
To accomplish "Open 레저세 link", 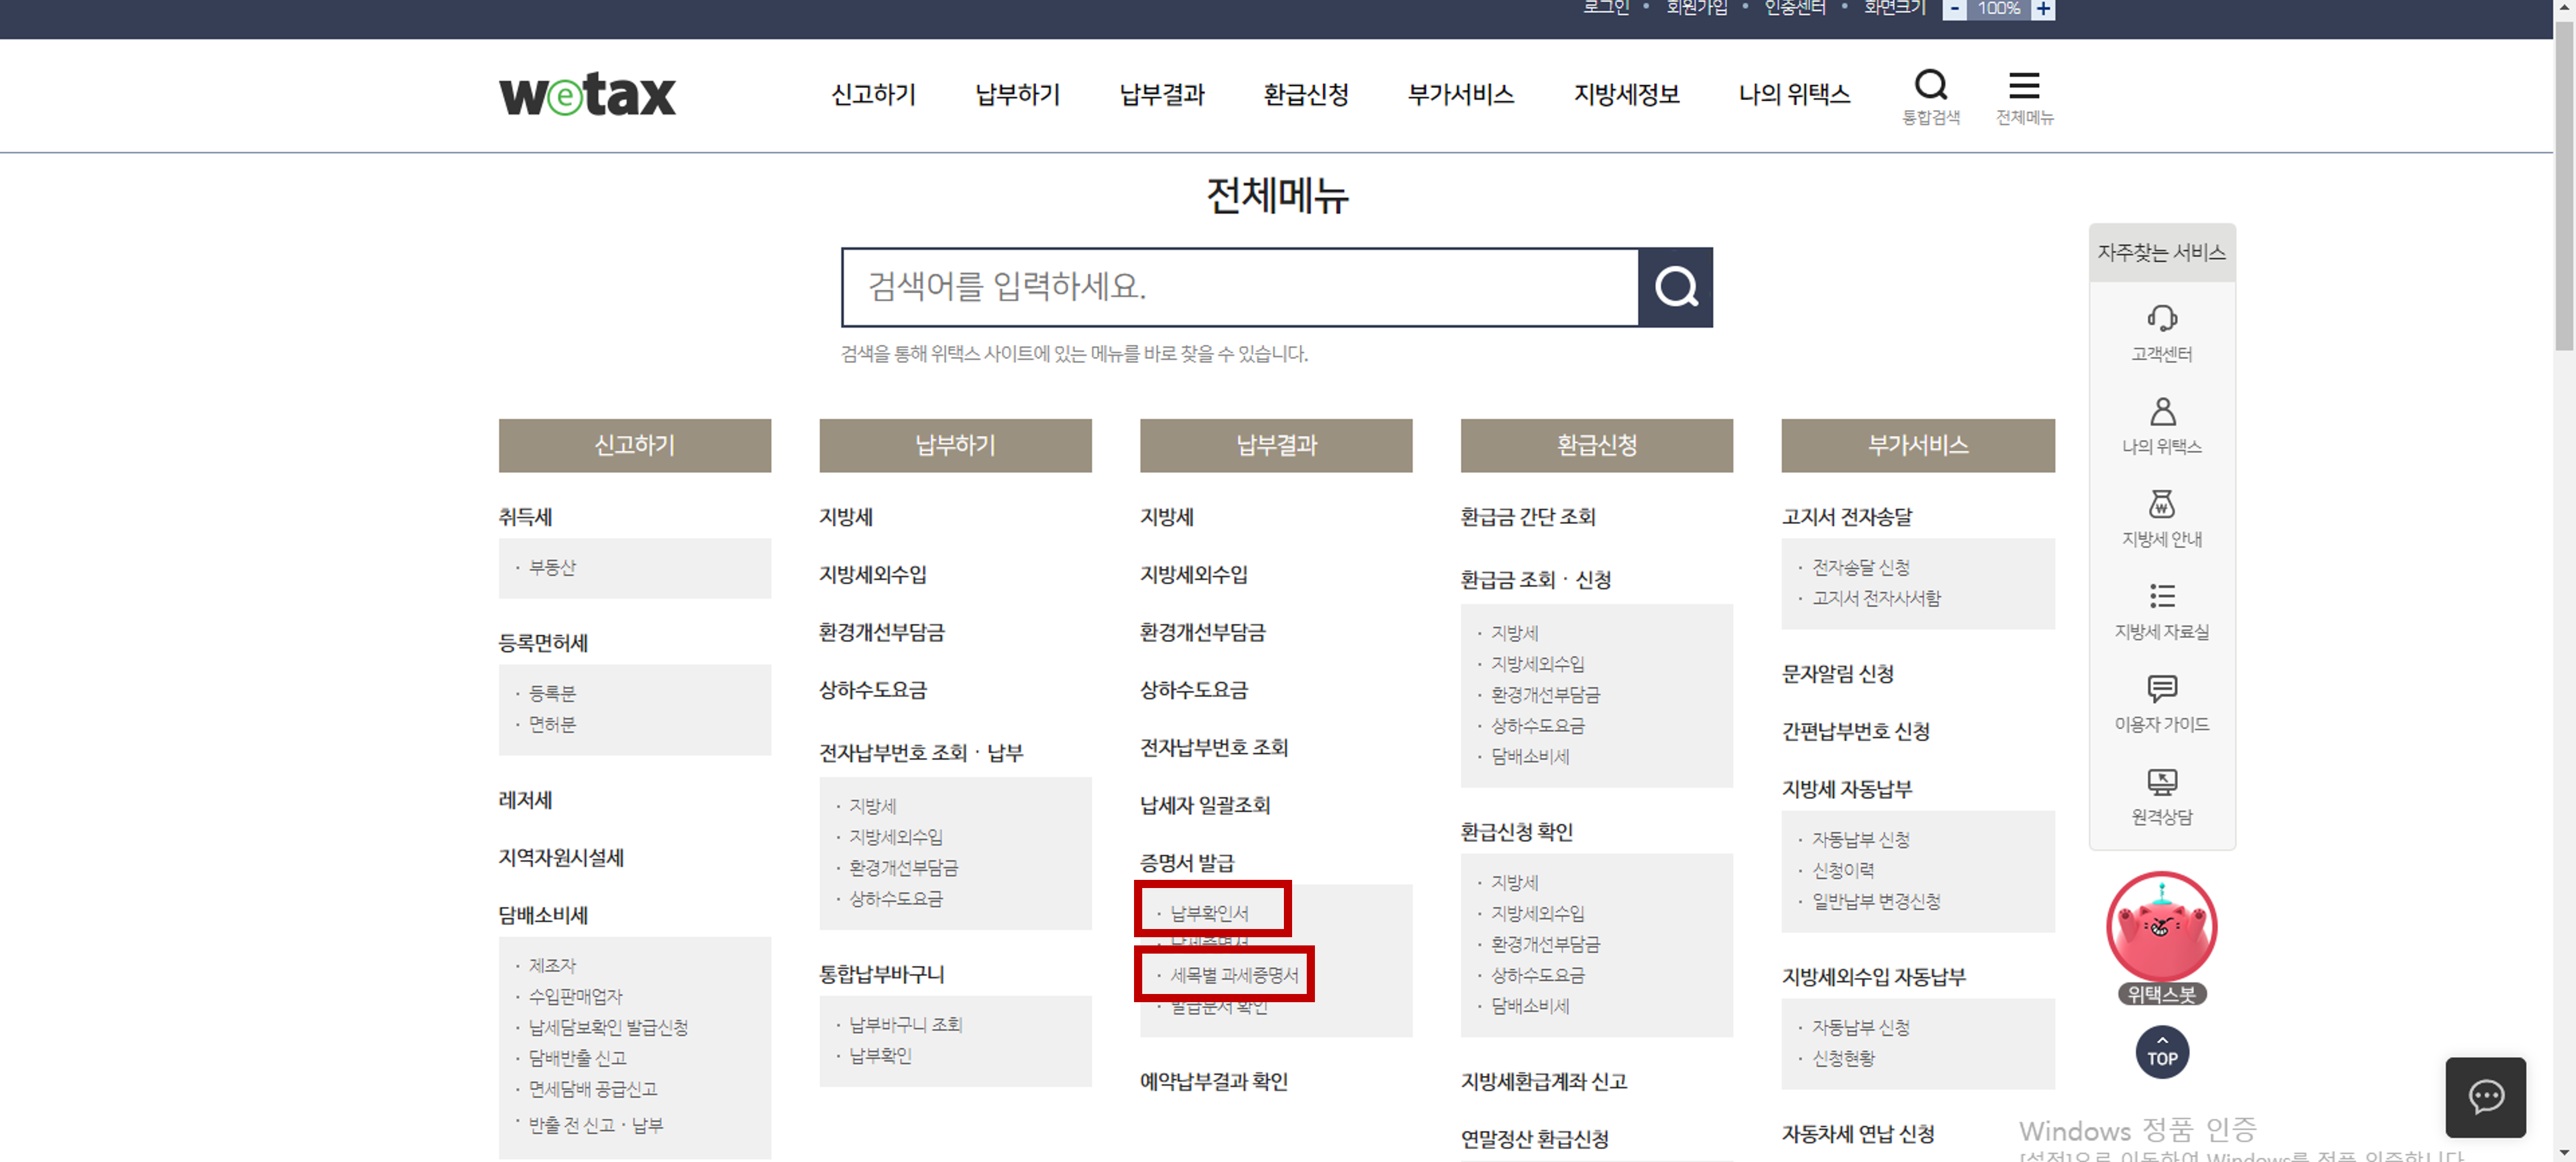I will [525, 800].
